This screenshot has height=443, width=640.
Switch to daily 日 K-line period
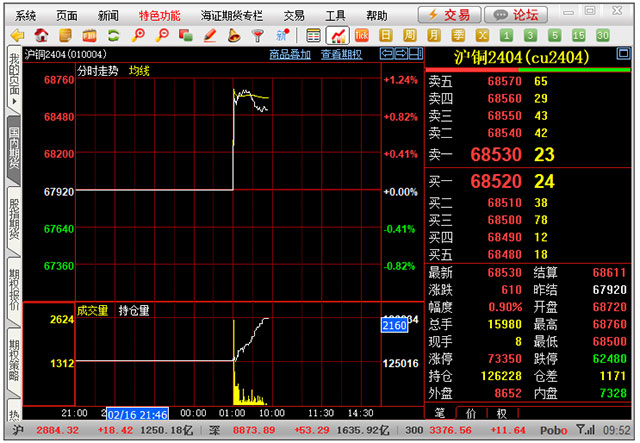[x=386, y=36]
